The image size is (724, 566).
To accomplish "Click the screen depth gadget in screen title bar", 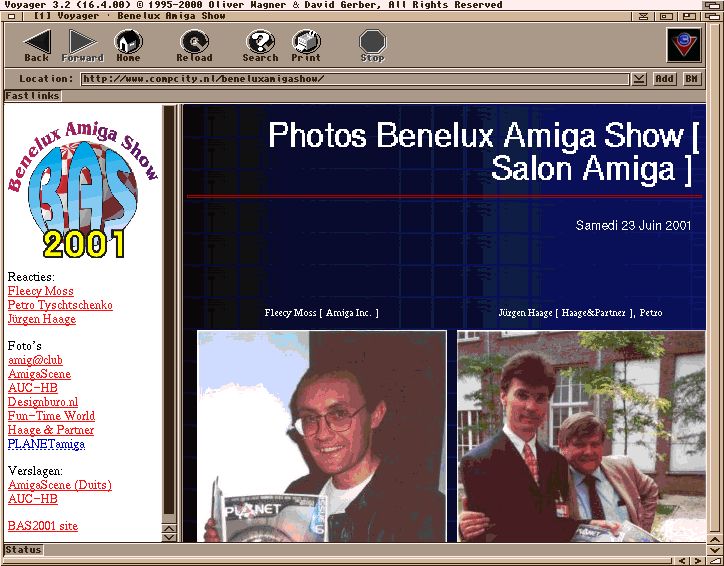I will click(712, 5).
